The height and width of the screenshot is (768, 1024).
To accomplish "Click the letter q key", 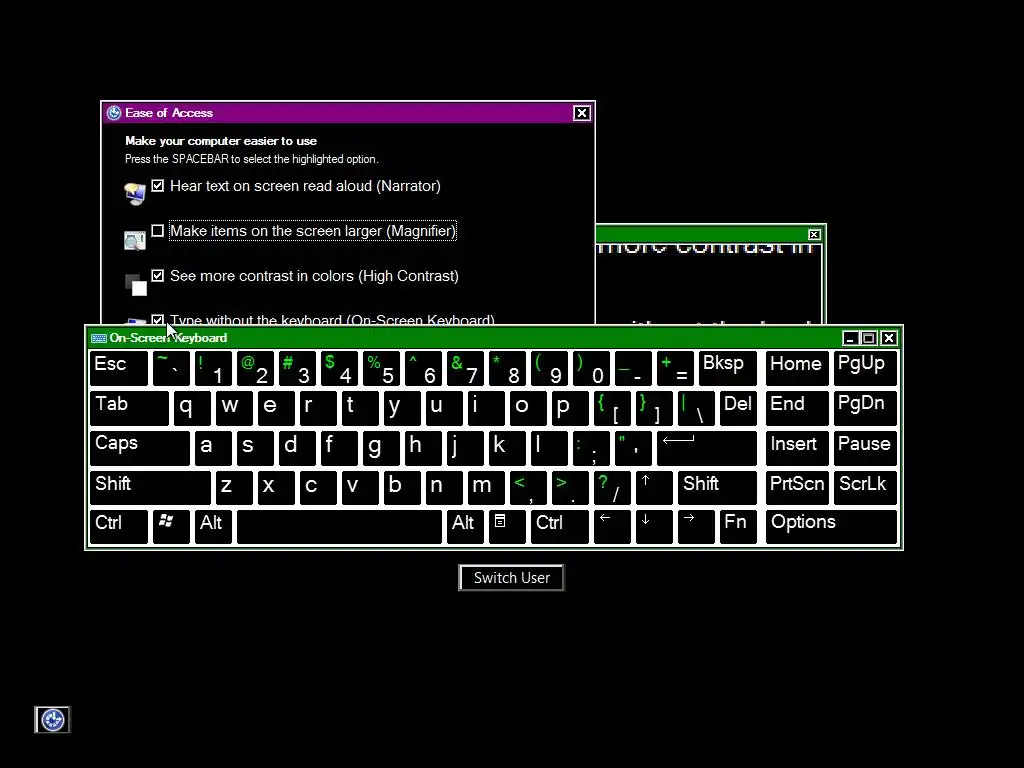I will pos(192,408).
